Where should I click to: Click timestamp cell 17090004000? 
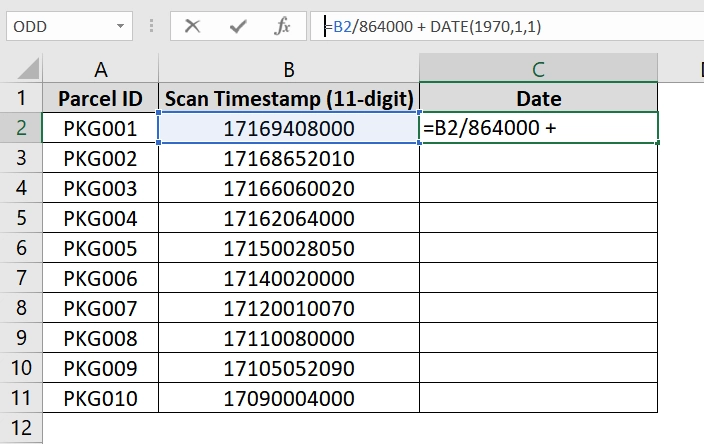289,398
